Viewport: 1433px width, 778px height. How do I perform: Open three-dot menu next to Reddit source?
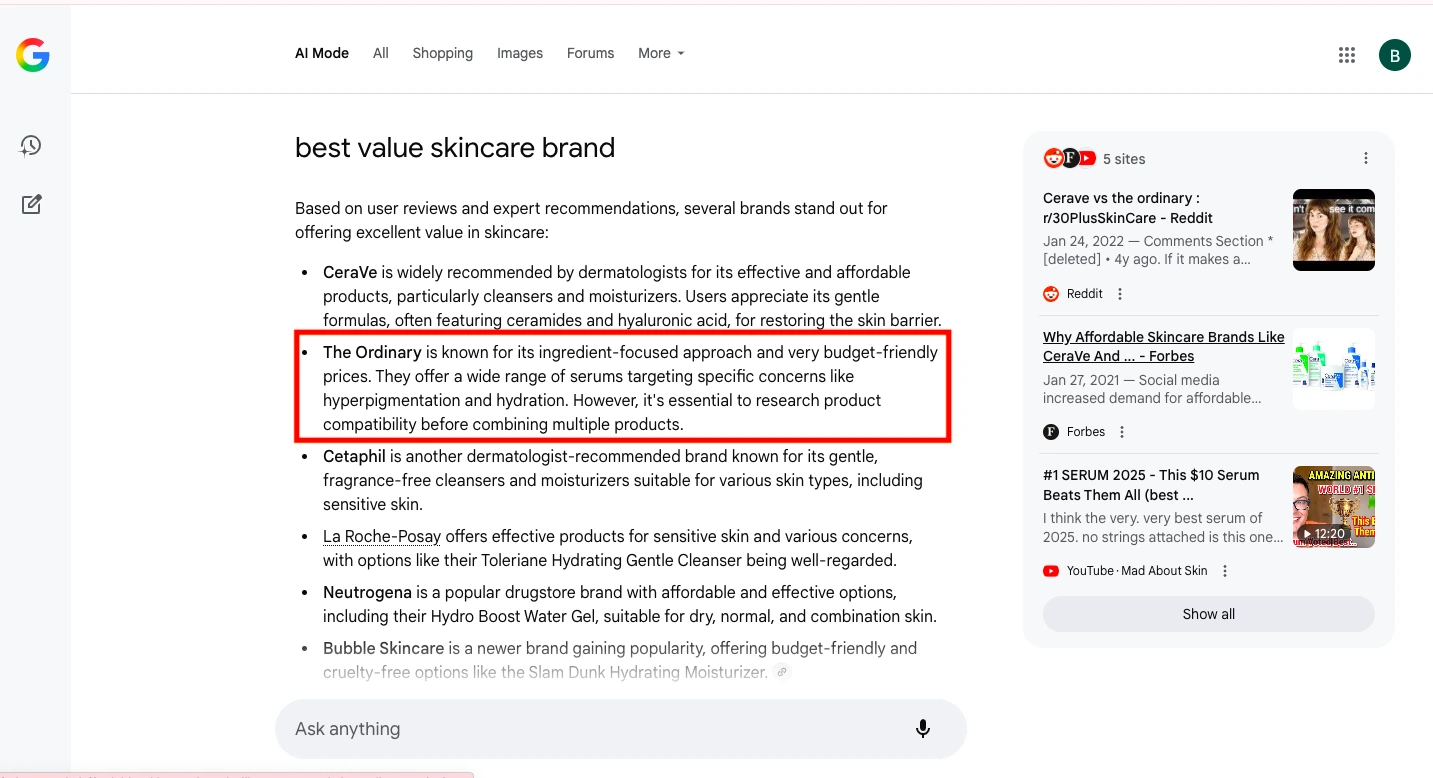click(1120, 294)
